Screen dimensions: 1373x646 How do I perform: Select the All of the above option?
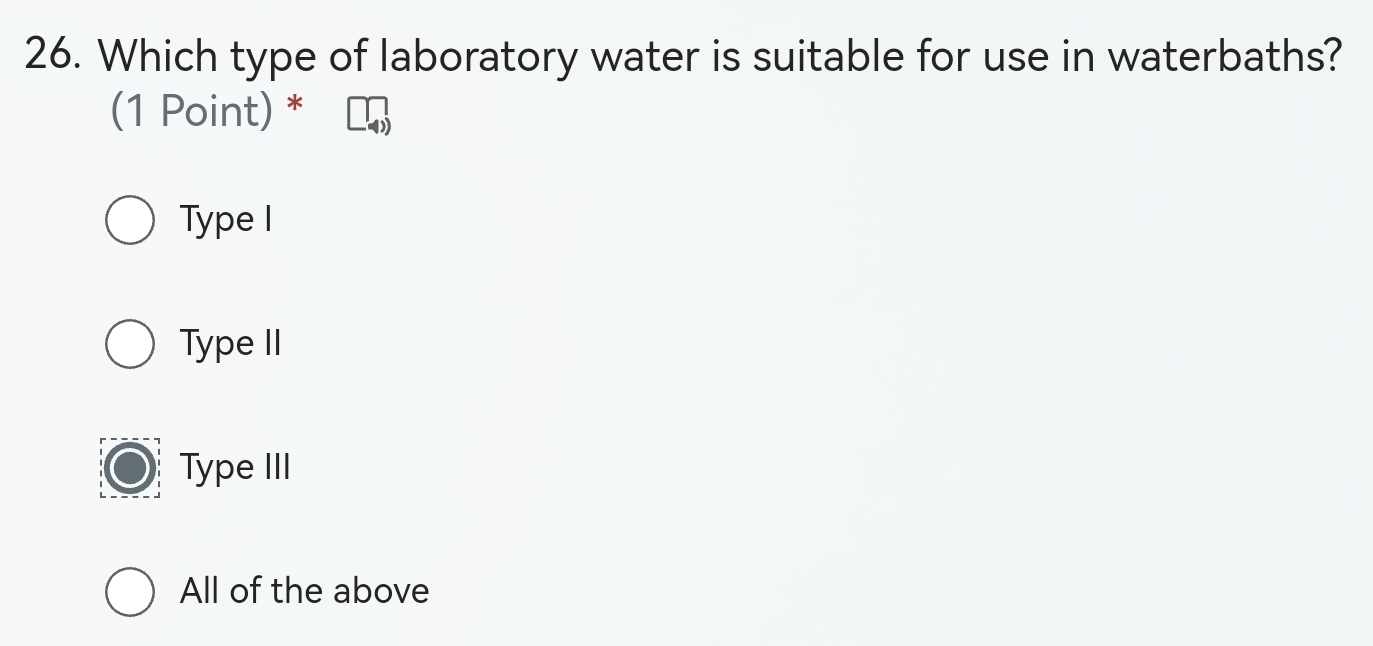(129, 590)
